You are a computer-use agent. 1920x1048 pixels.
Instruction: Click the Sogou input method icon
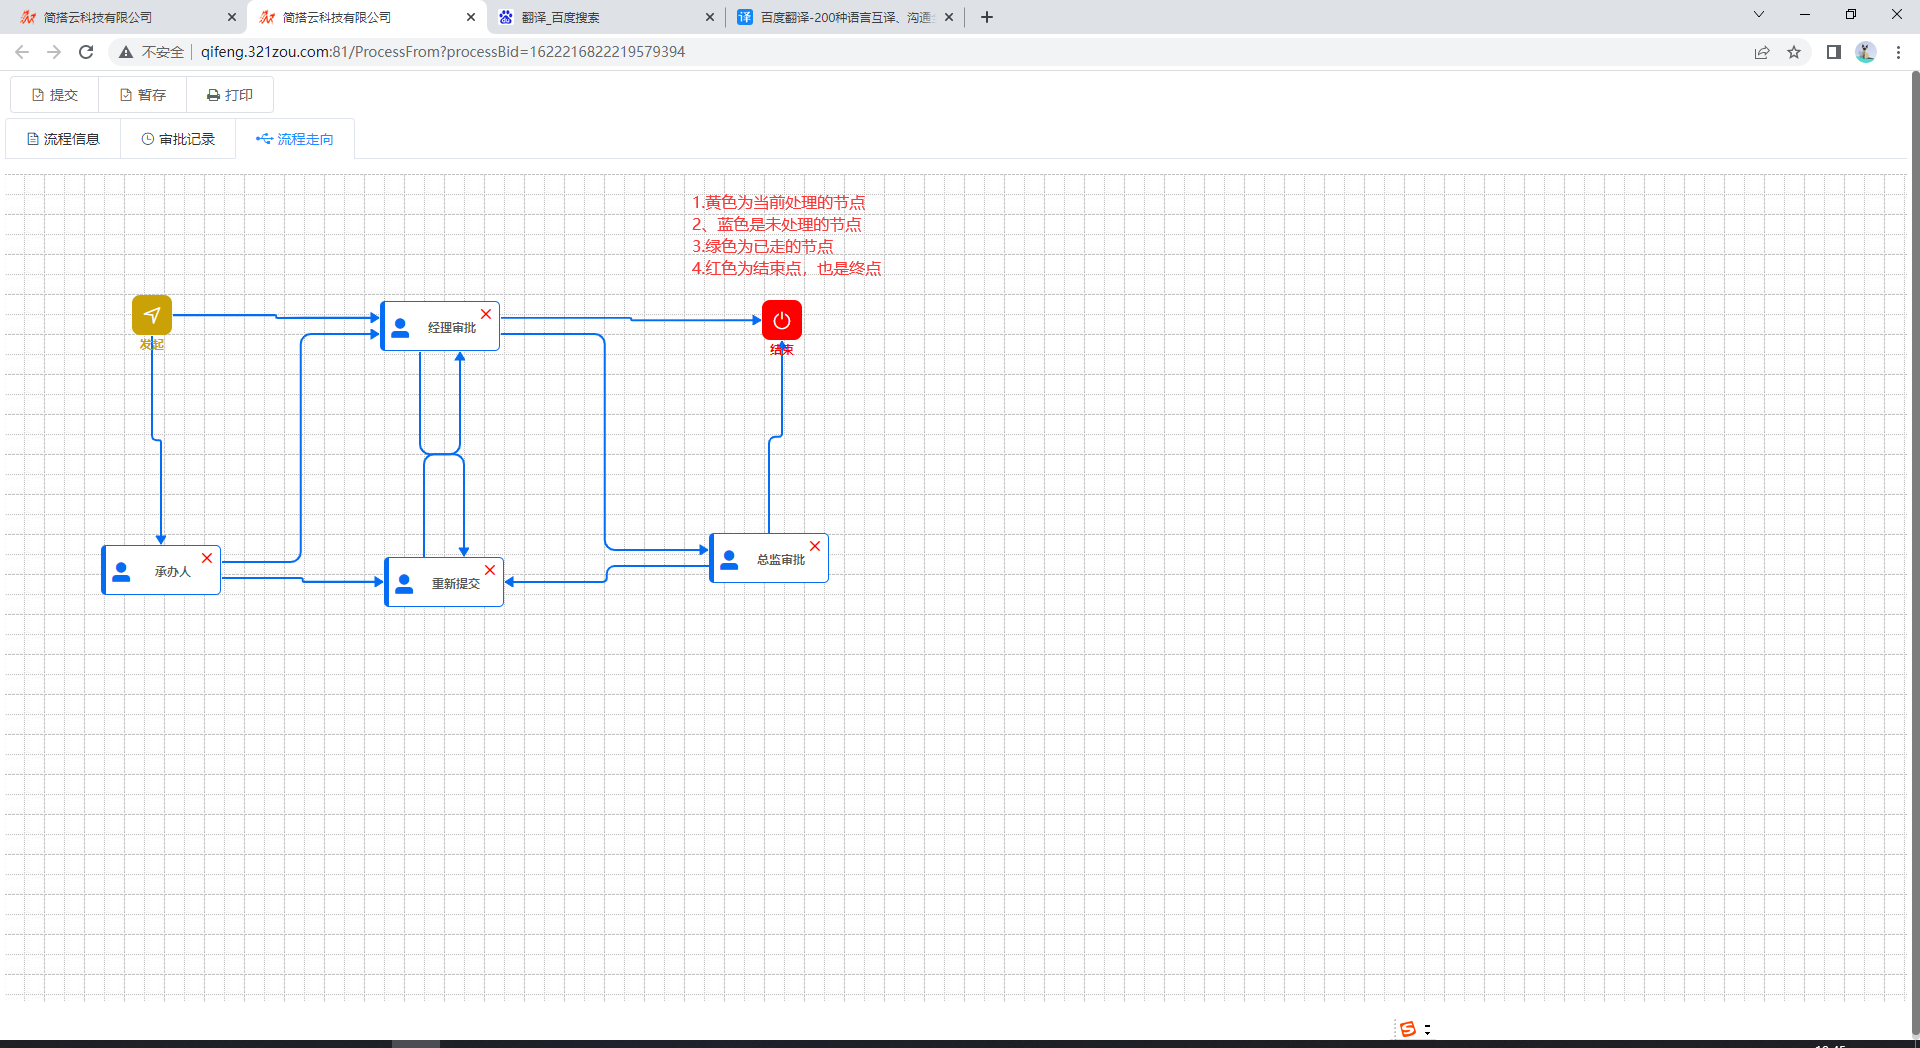1408,1029
